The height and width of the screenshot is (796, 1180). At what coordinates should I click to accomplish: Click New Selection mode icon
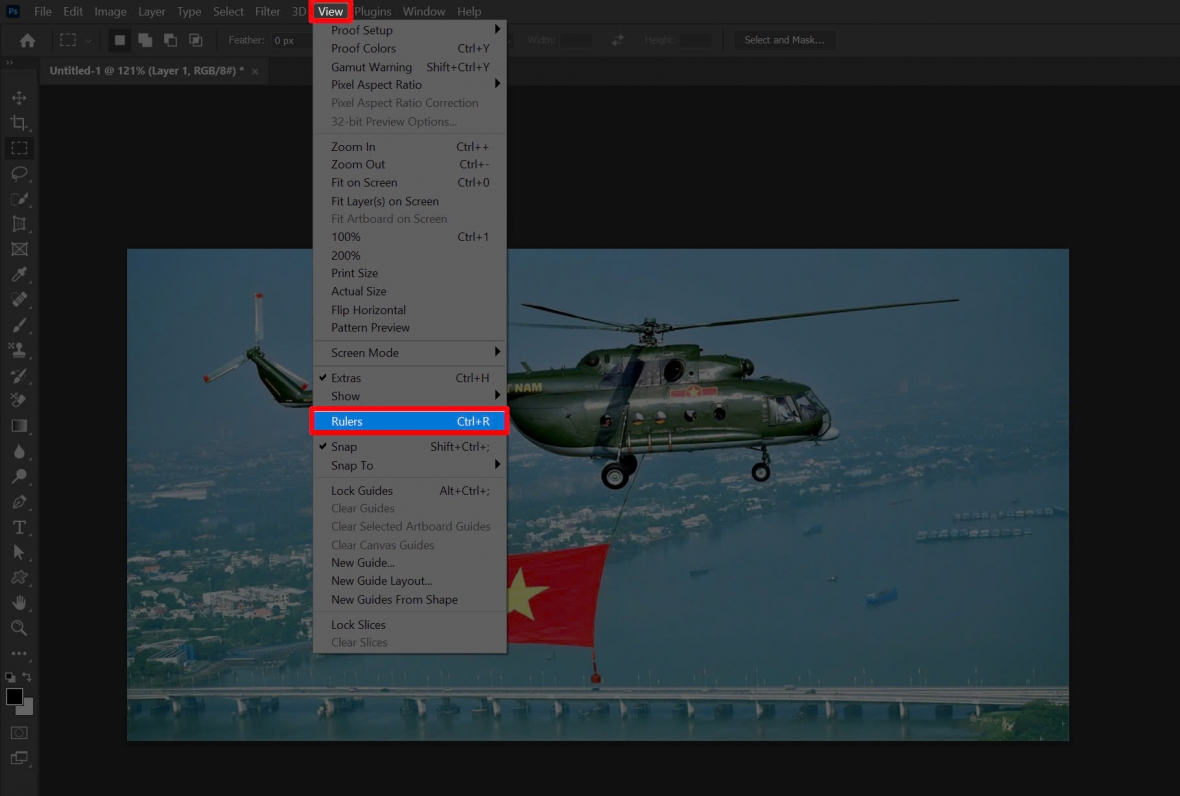(x=119, y=41)
